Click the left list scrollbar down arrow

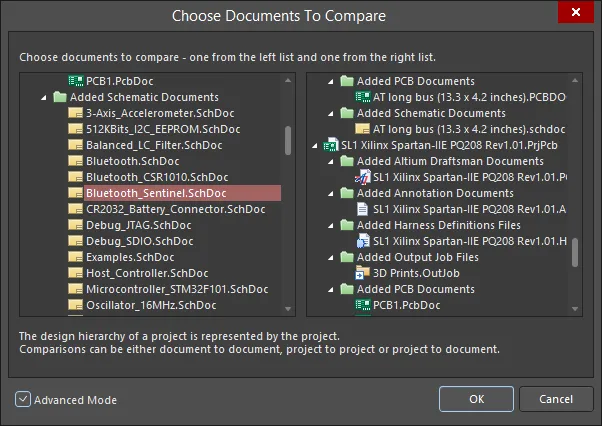click(x=289, y=309)
